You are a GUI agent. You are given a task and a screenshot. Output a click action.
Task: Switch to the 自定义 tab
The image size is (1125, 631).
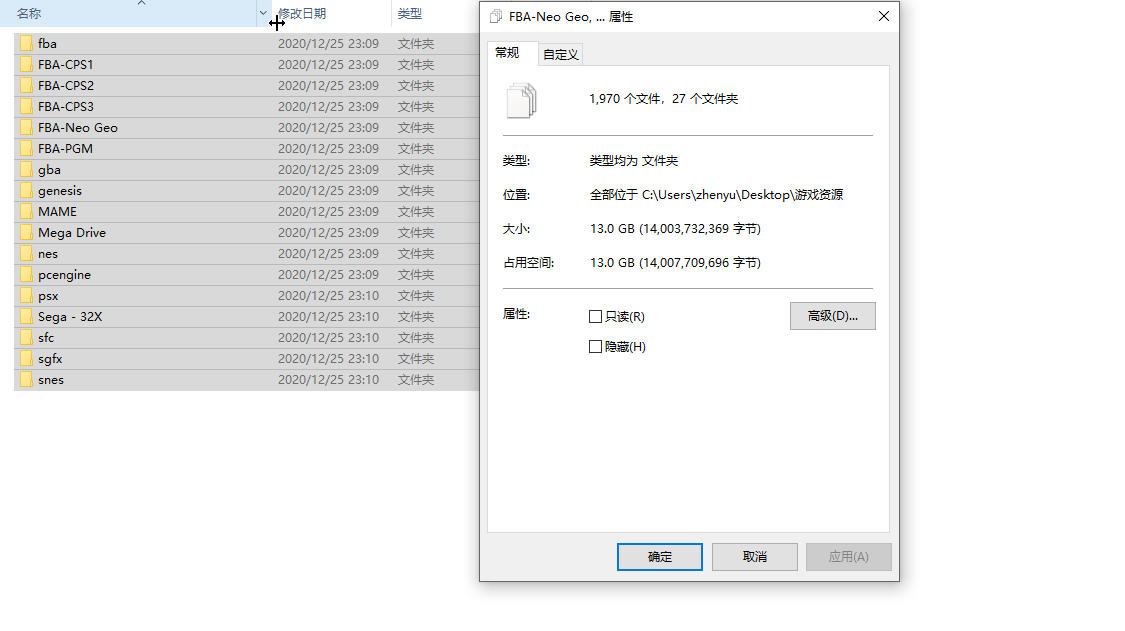click(x=560, y=55)
